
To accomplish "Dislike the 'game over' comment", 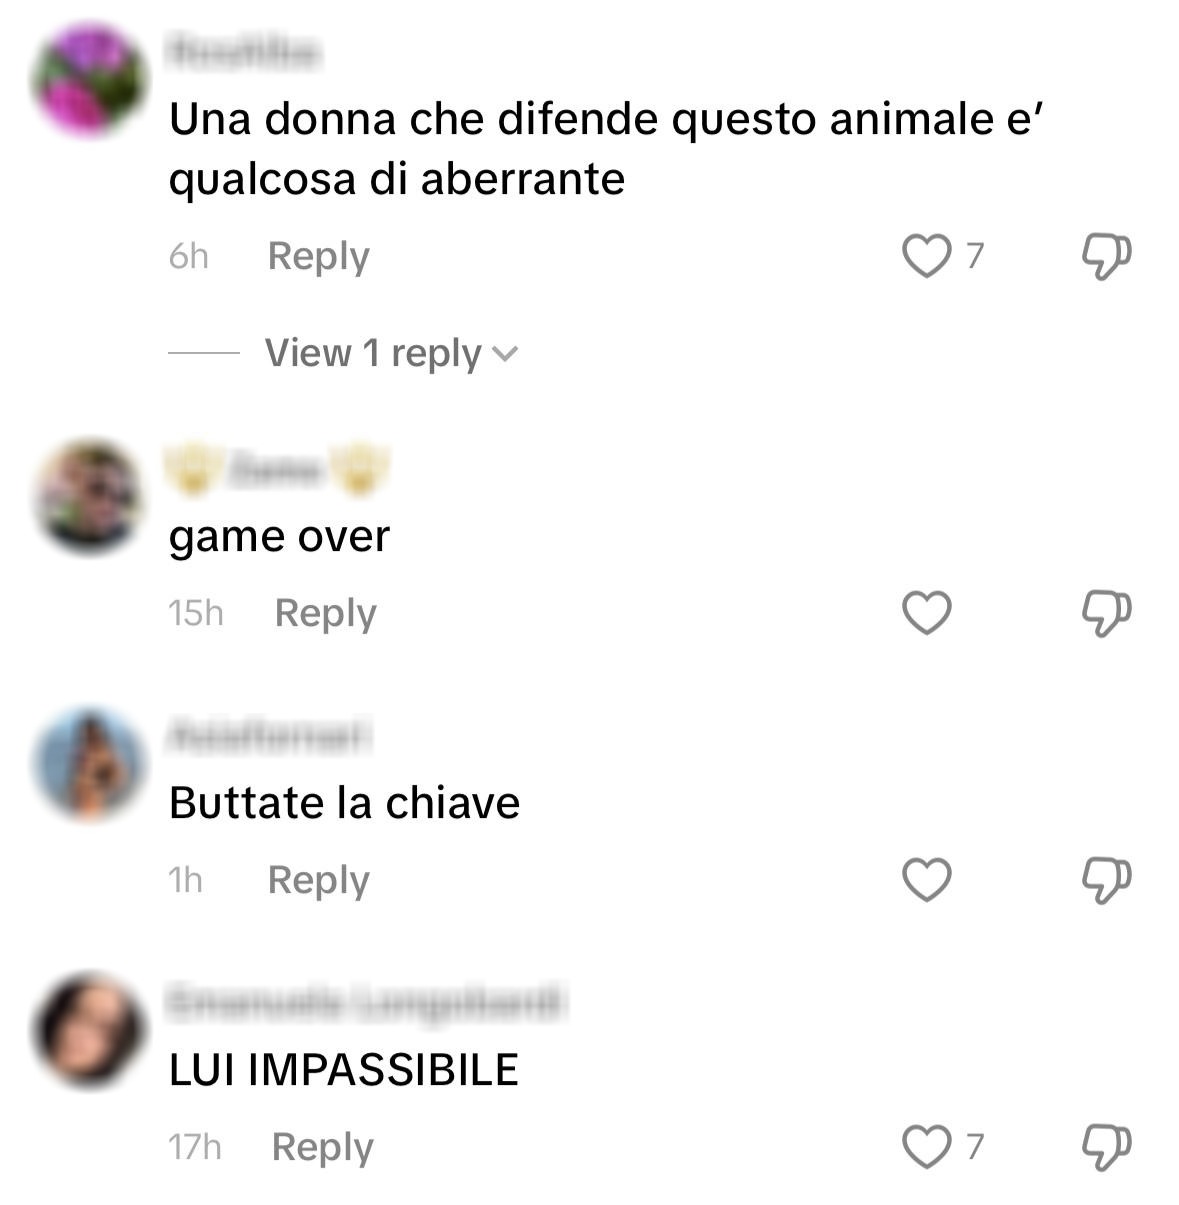I will [x=1106, y=612].
